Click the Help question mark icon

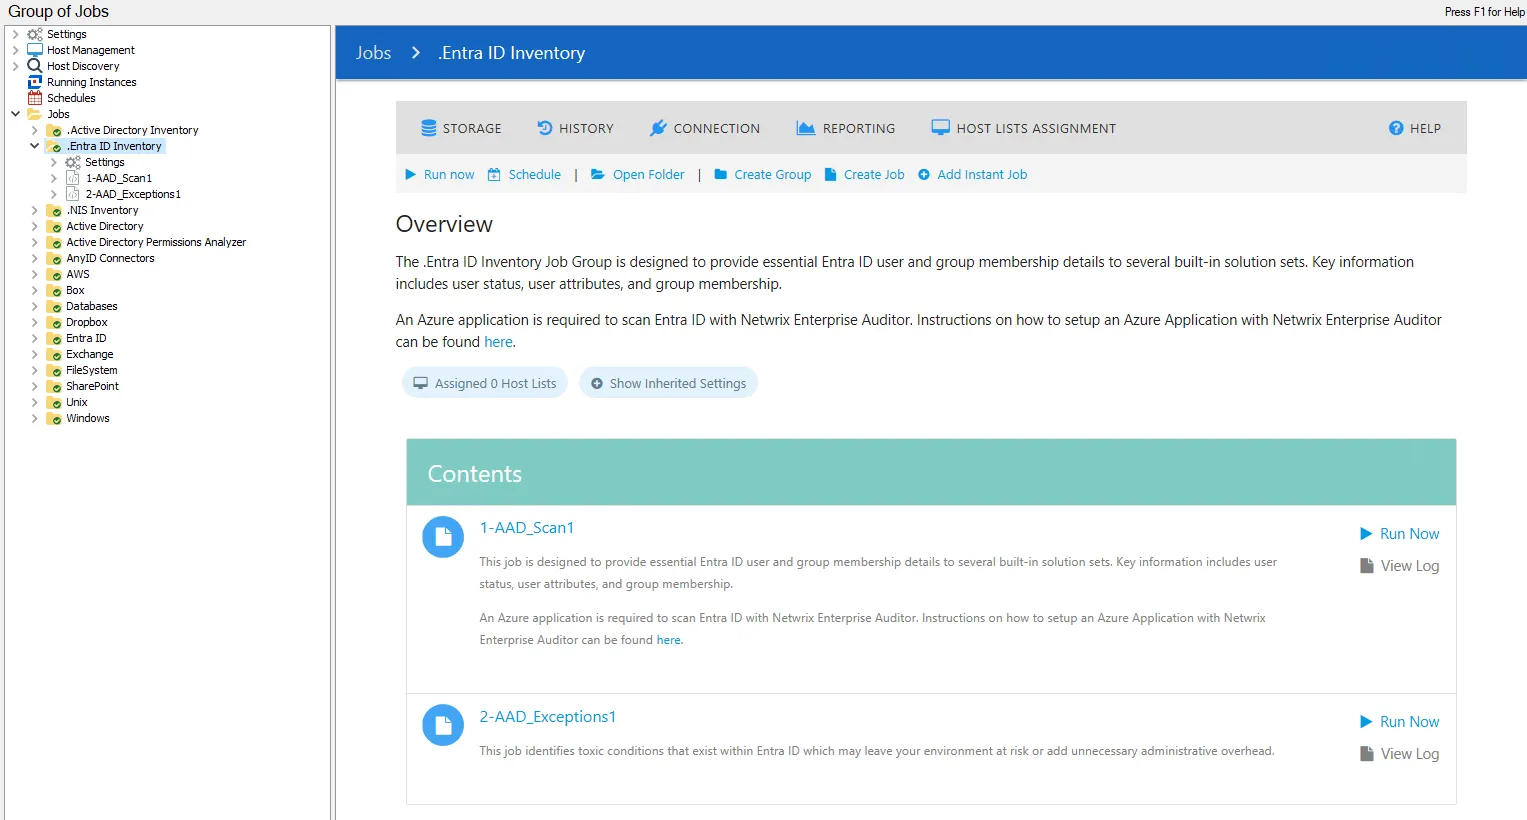(x=1396, y=128)
